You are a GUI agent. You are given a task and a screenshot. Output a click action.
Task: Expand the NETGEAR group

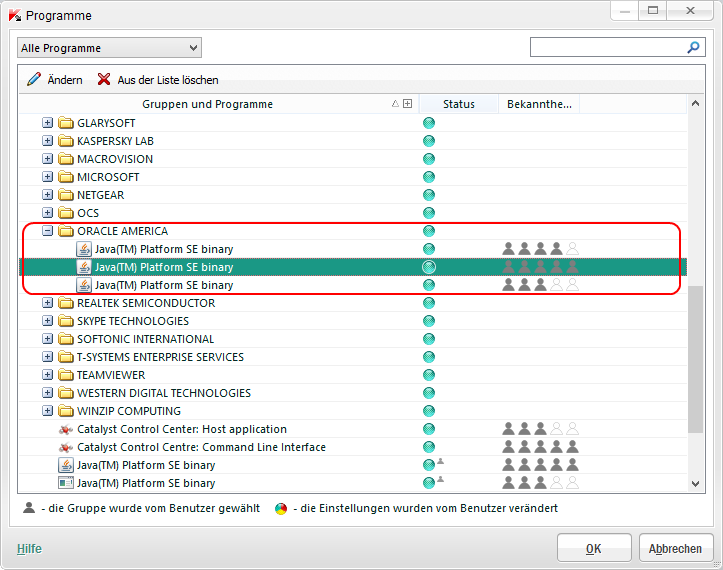(x=47, y=195)
